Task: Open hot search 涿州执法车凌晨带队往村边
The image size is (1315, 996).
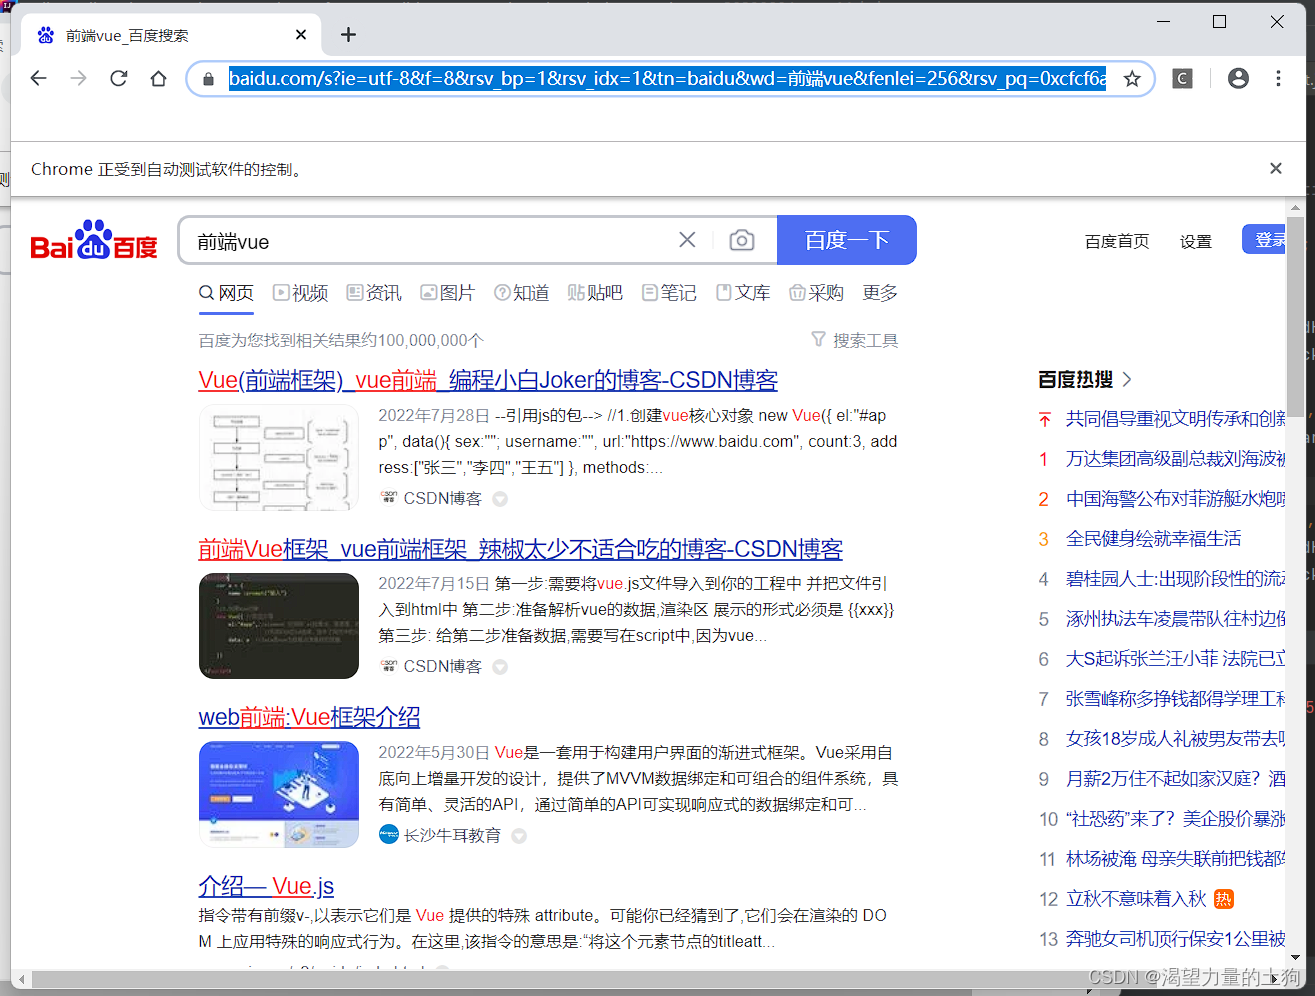Action: point(1176,619)
